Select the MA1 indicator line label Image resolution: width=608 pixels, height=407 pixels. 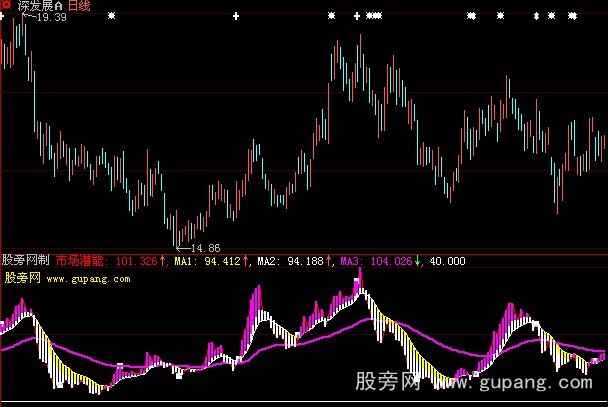181,262
